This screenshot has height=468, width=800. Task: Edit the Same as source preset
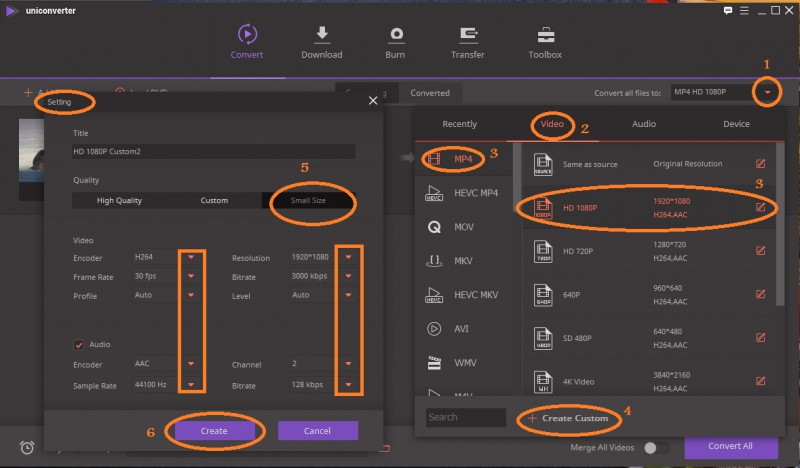click(x=760, y=163)
